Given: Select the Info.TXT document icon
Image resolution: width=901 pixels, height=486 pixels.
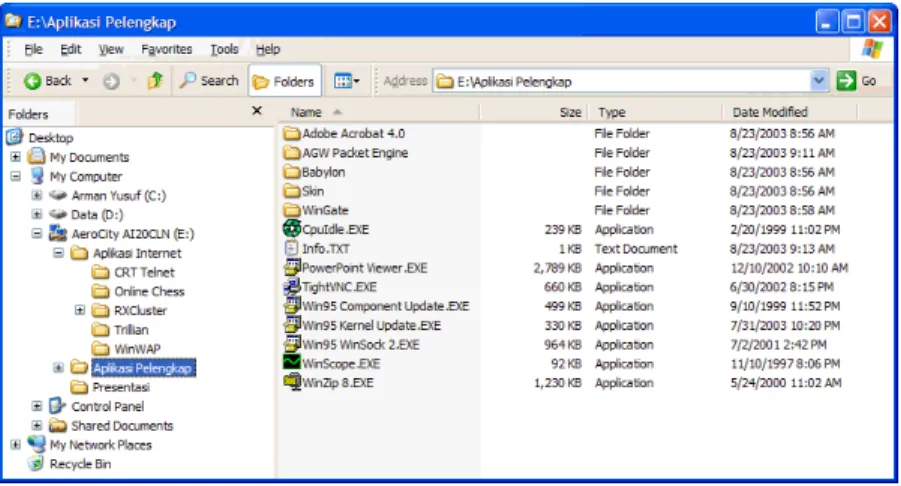Looking at the screenshot, I should (x=292, y=248).
